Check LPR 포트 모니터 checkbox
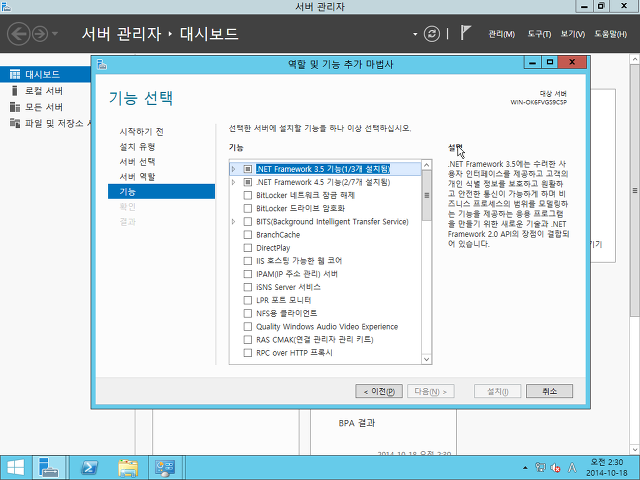The image size is (640, 480). (x=247, y=300)
